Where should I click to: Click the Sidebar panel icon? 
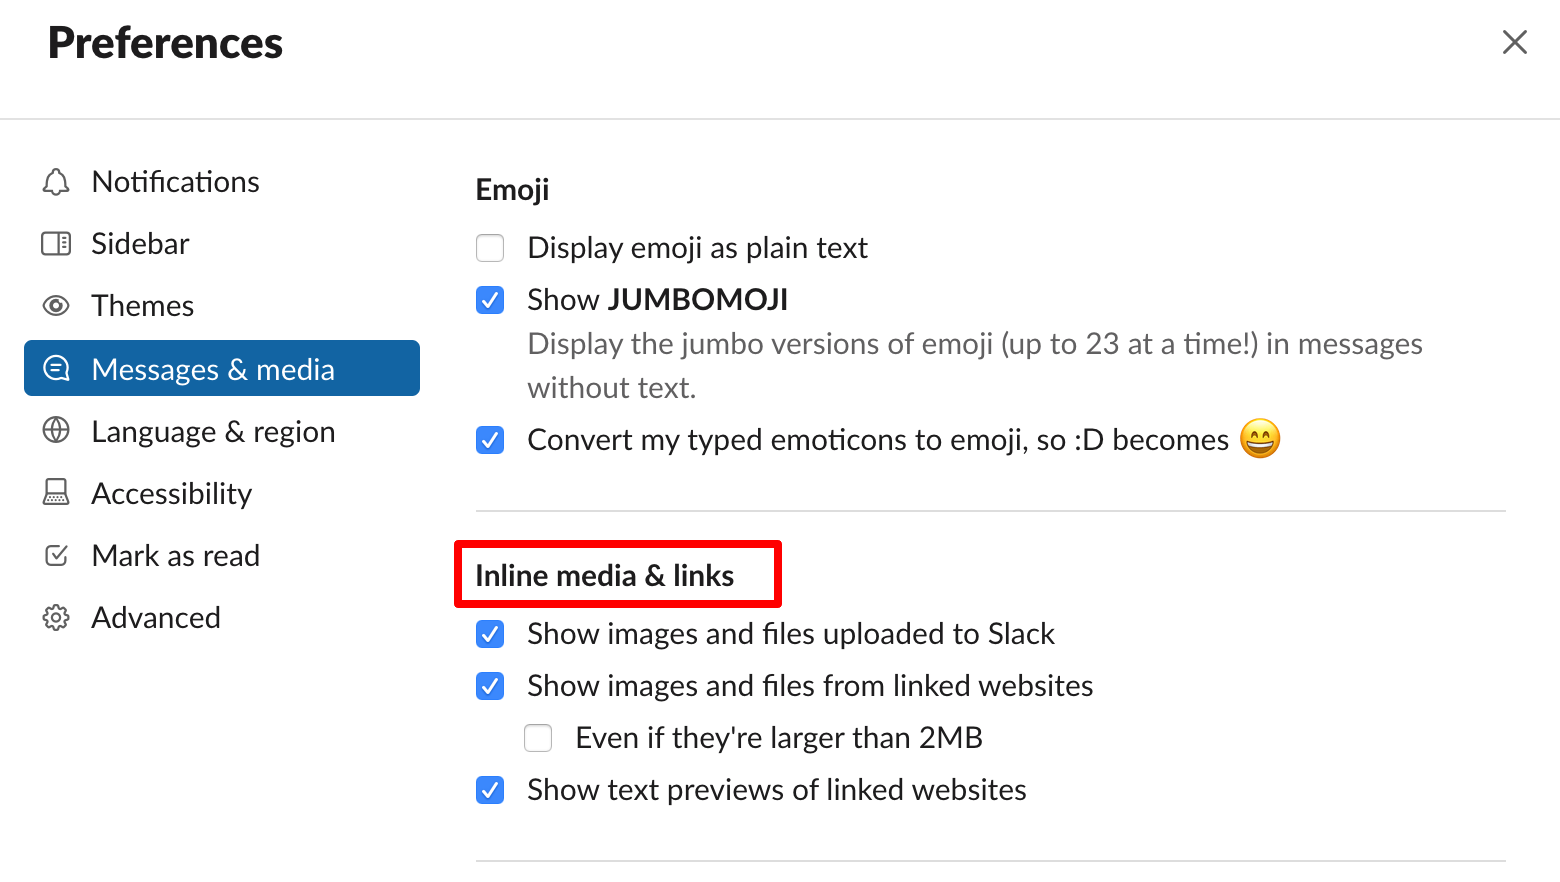pyautogui.click(x=55, y=243)
